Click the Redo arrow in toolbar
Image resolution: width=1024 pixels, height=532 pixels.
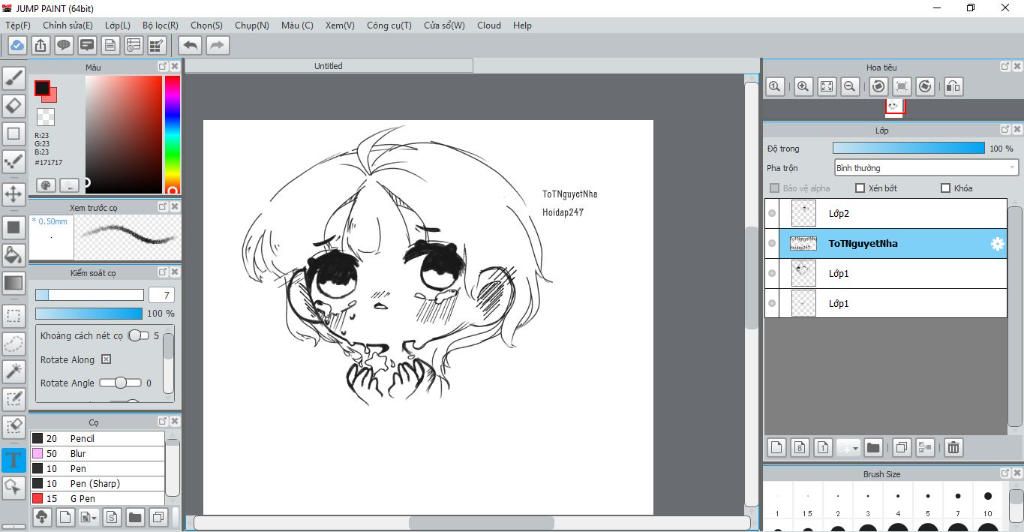pos(217,45)
